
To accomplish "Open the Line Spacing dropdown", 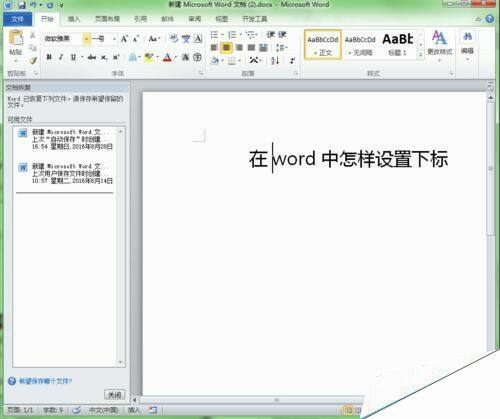I will (x=281, y=48).
